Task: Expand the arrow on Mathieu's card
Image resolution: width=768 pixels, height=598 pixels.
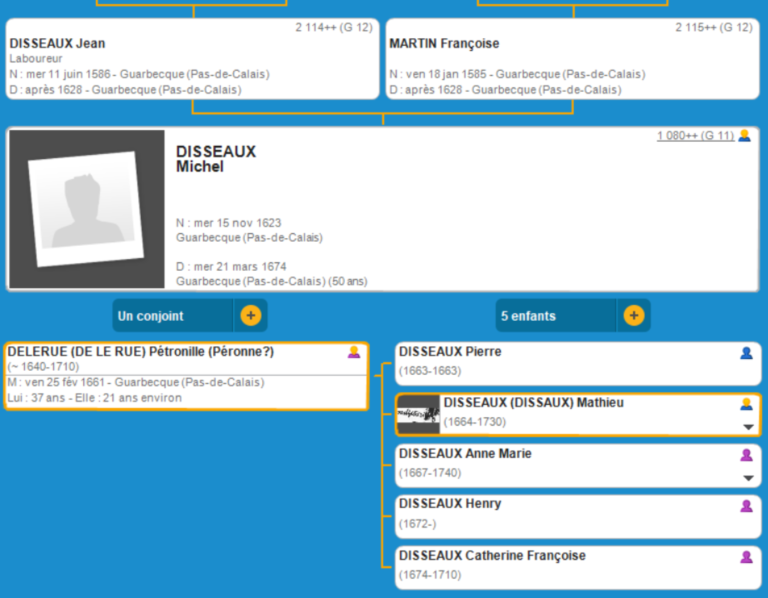Action: pos(747,427)
